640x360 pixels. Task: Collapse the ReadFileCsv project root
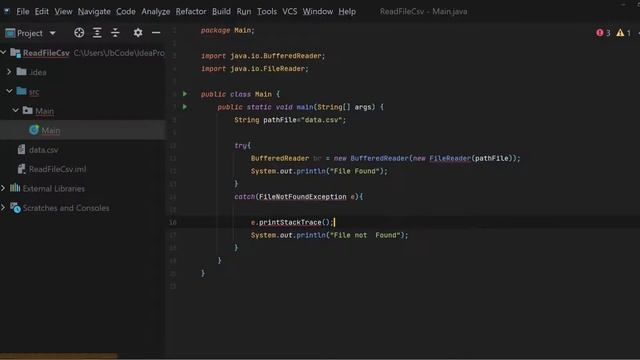point(3,52)
